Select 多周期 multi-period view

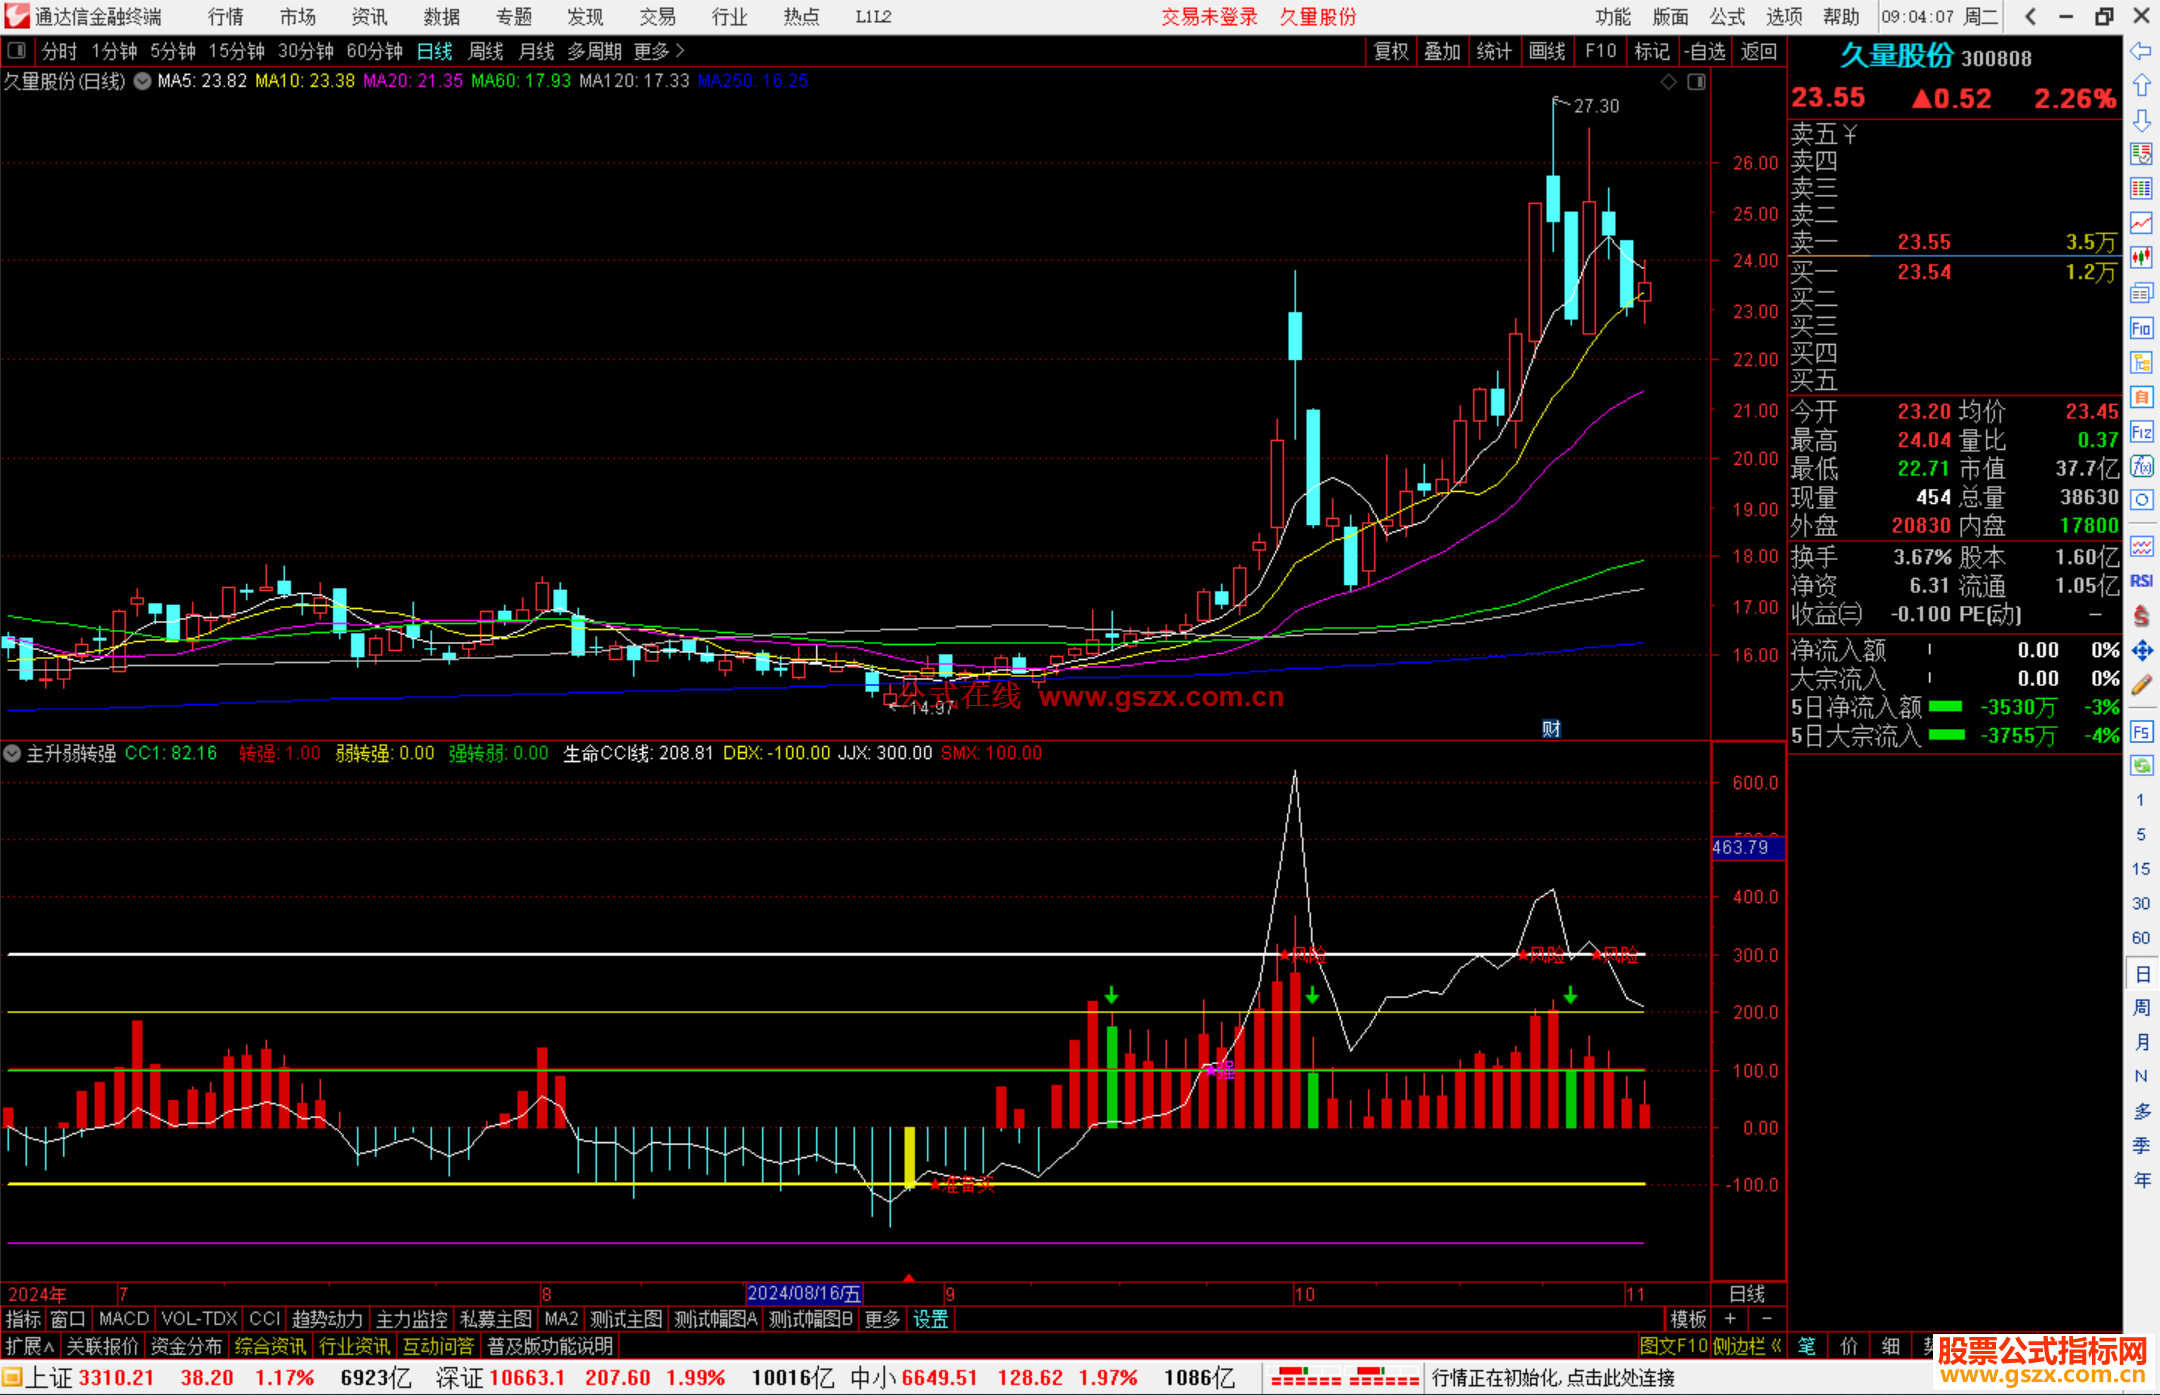(x=594, y=51)
